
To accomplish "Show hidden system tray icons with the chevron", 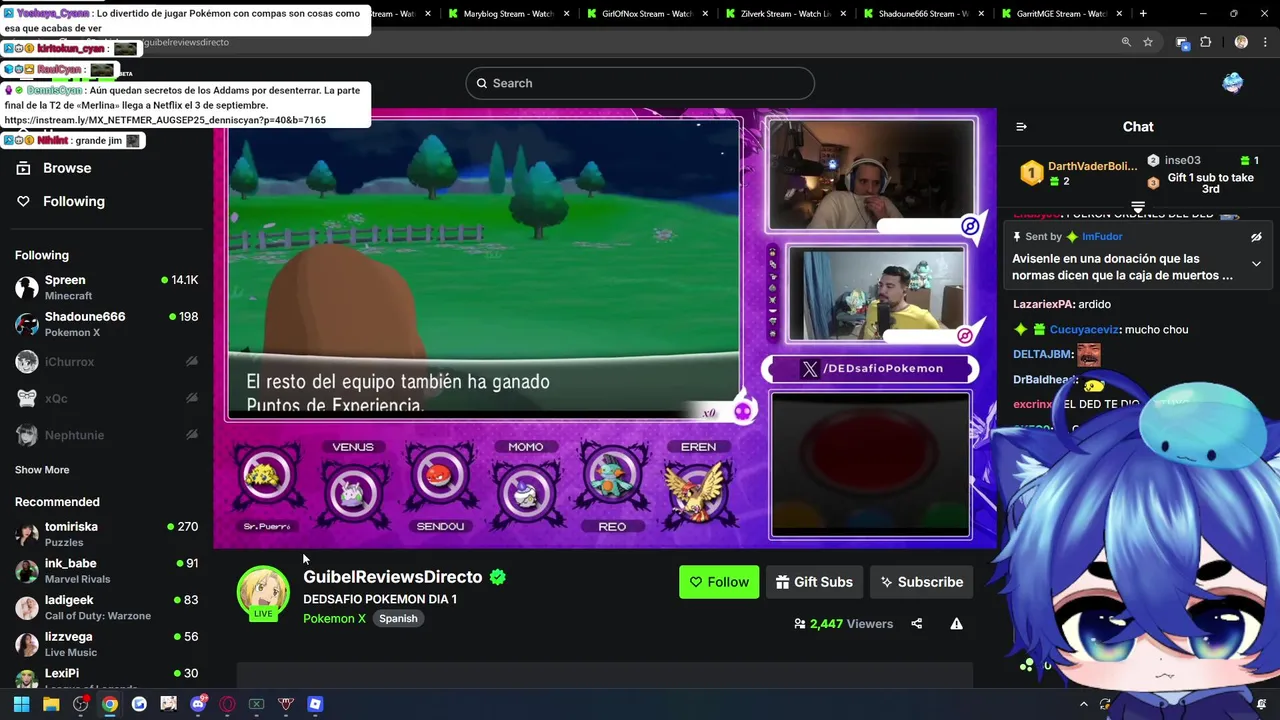I will (1083, 704).
